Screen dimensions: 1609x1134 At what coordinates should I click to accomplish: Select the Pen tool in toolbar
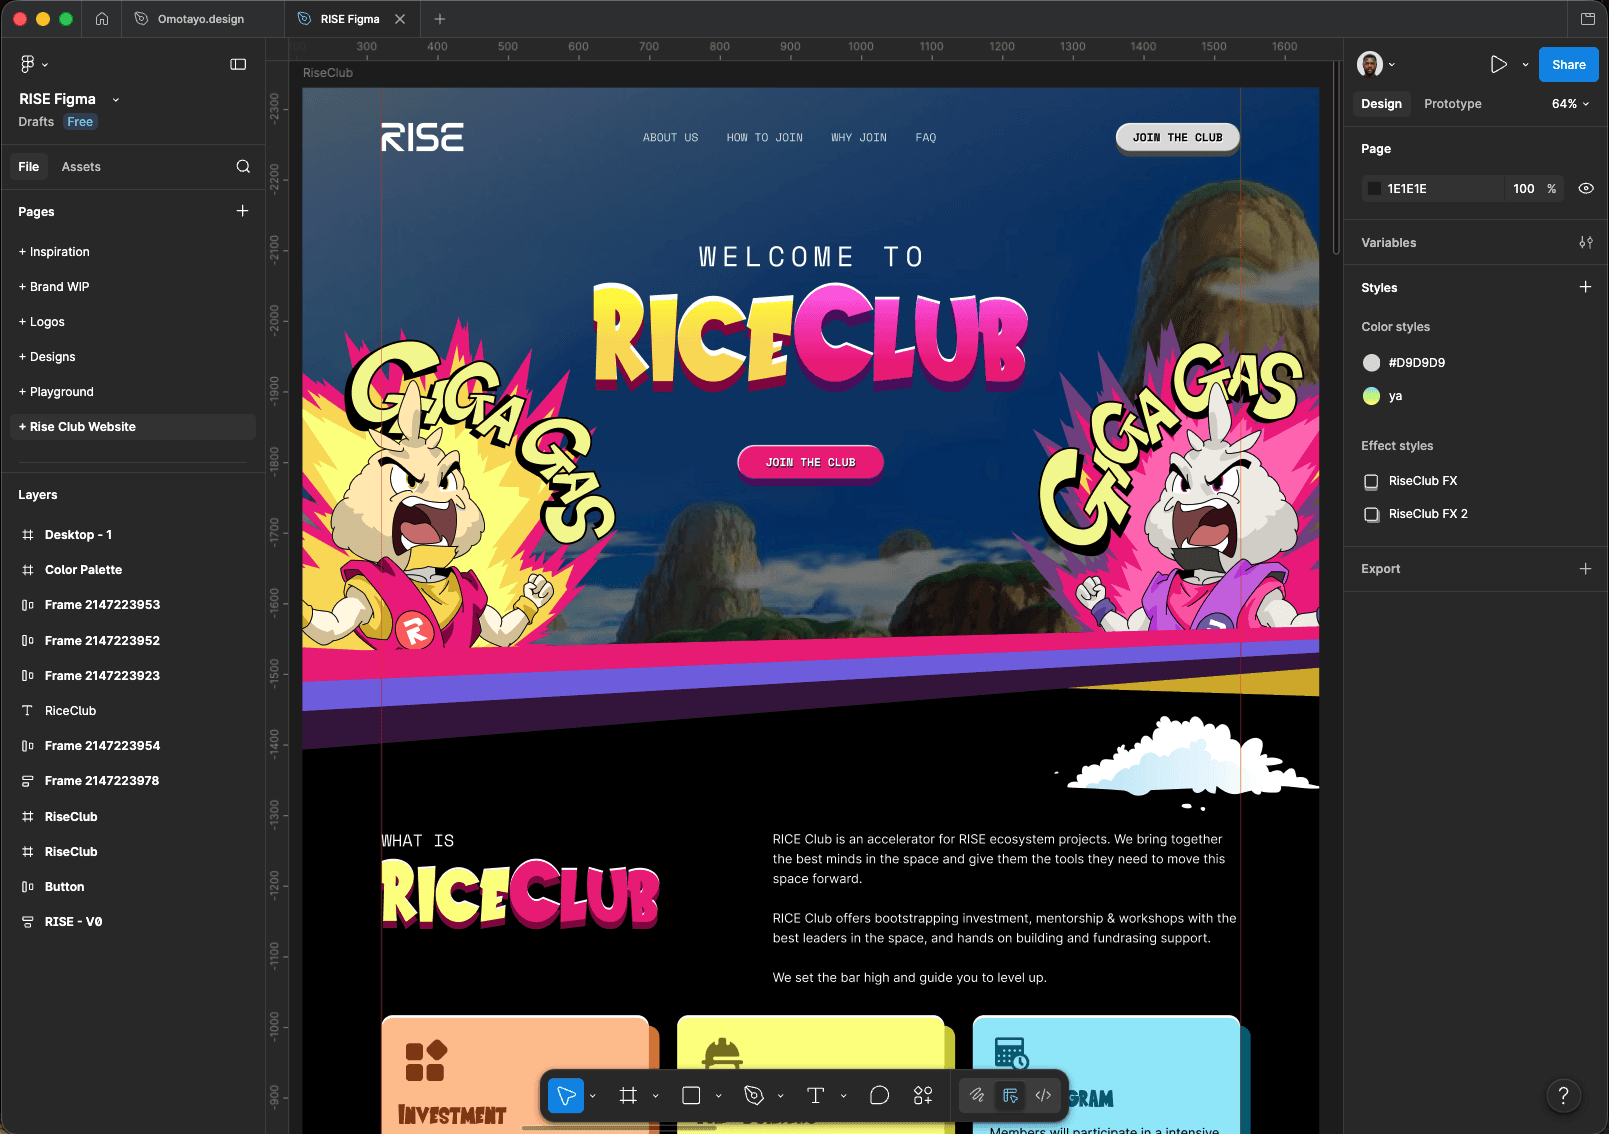point(754,1096)
